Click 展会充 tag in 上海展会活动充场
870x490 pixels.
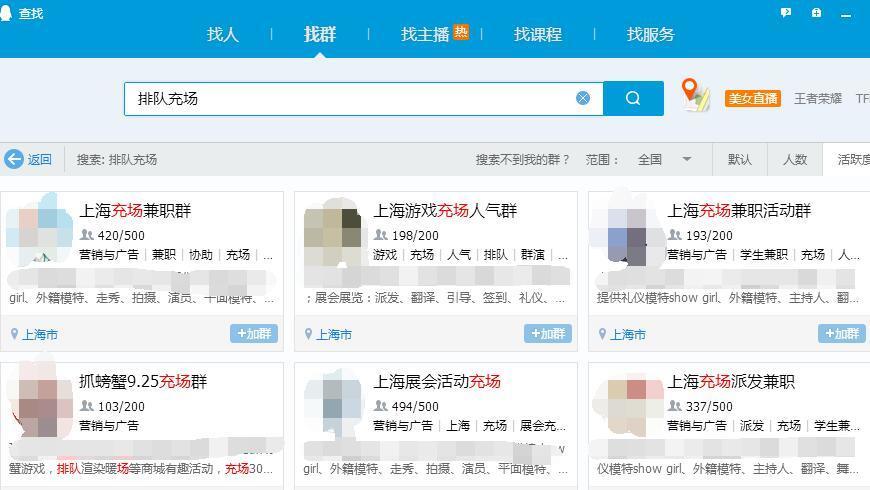542,426
